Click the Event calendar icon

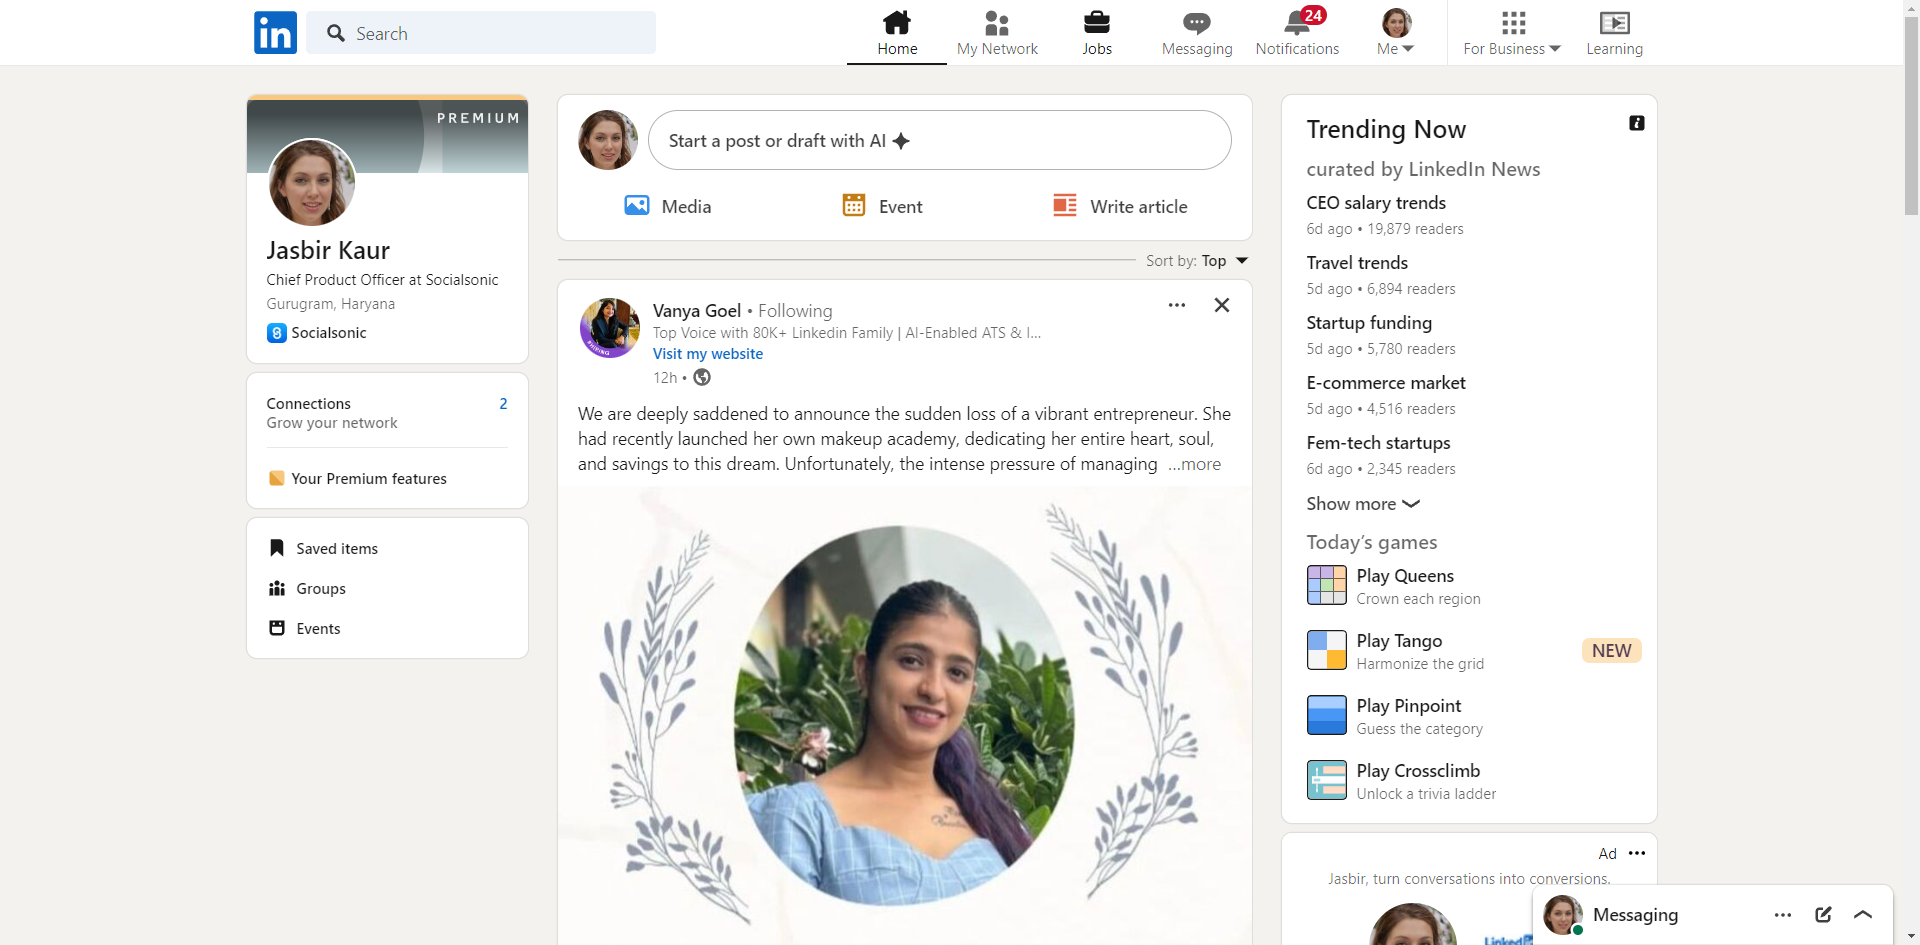(x=853, y=206)
